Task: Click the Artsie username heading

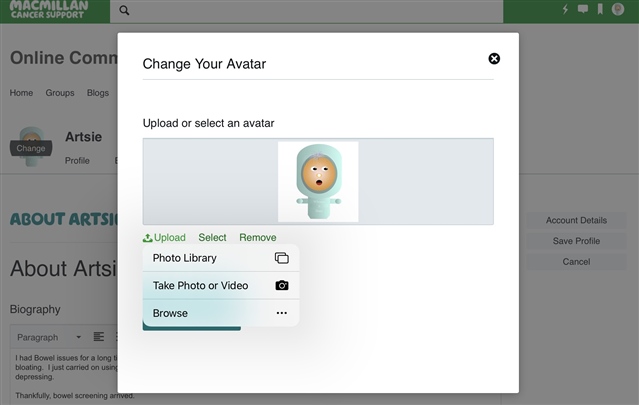Action: click(84, 137)
